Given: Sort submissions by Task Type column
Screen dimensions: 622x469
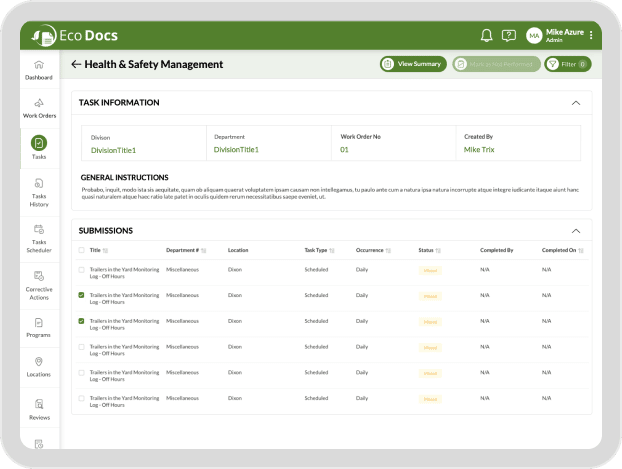Looking at the screenshot, I should click(x=332, y=250).
